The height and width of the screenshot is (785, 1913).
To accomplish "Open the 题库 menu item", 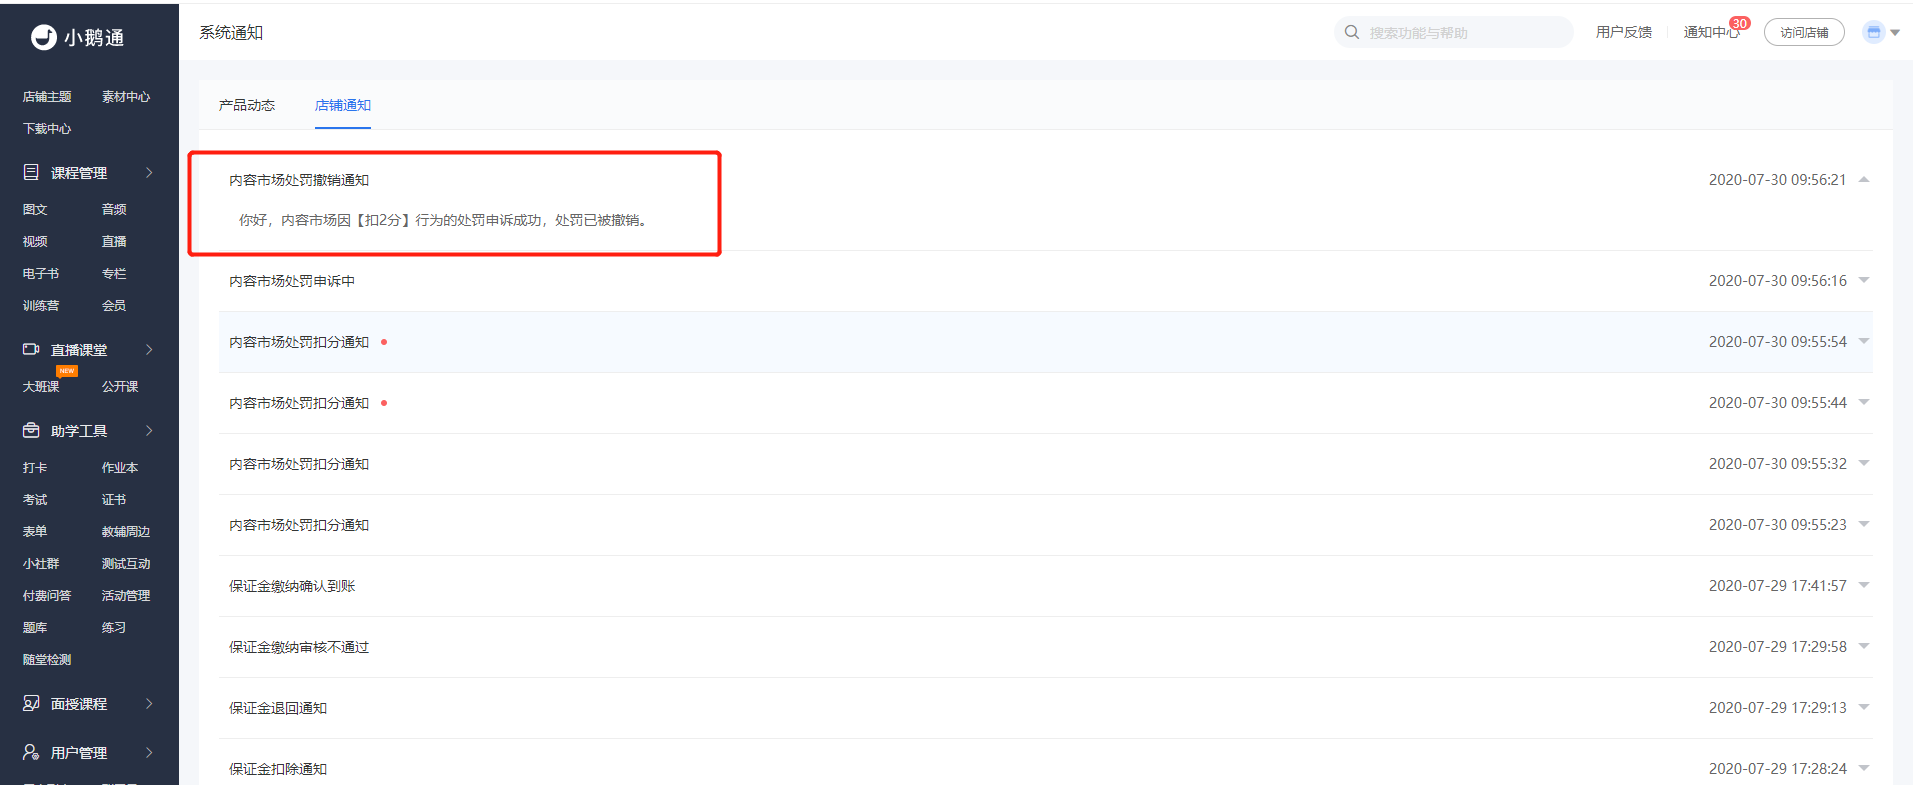I will [35, 628].
